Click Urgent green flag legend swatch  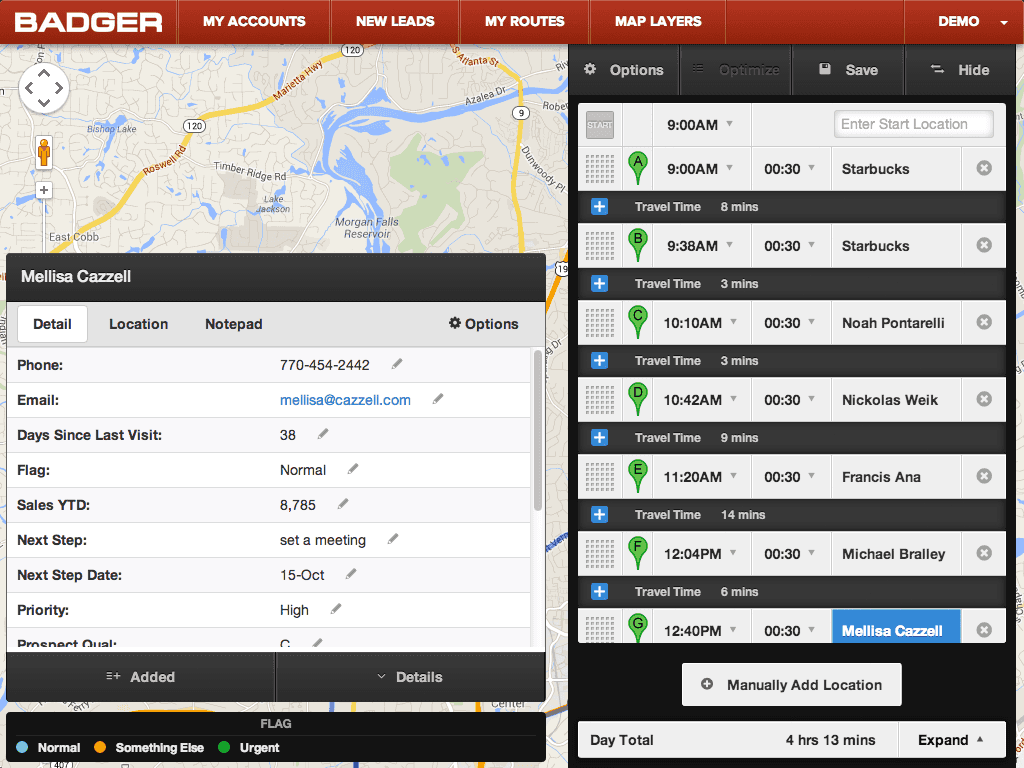[x=224, y=747]
